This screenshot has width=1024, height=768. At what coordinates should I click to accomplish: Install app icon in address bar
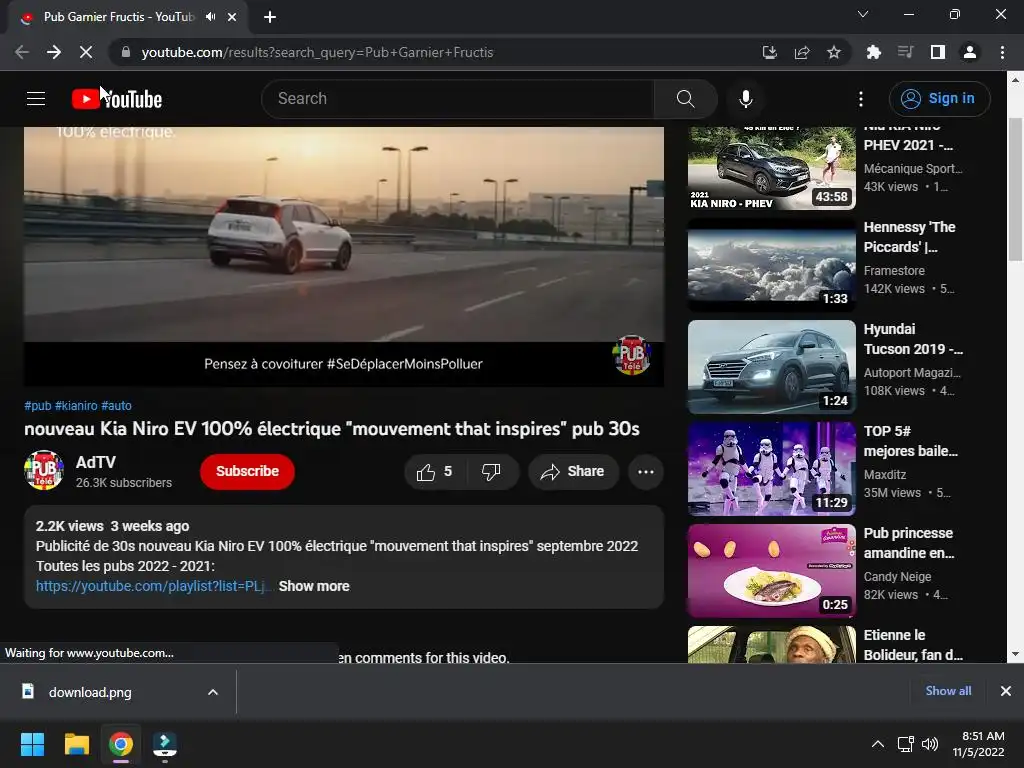coord(770,52)
